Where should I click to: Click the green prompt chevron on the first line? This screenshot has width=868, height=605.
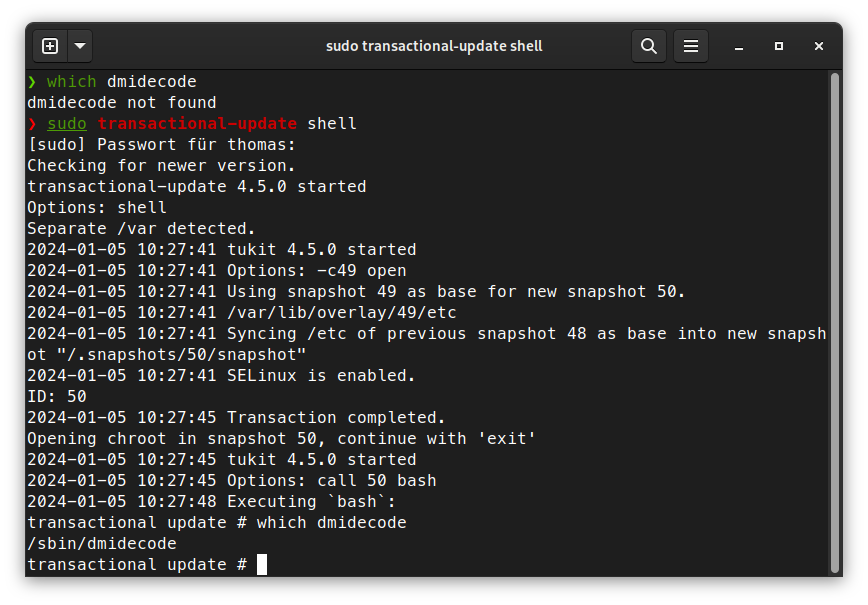point(32,82)
